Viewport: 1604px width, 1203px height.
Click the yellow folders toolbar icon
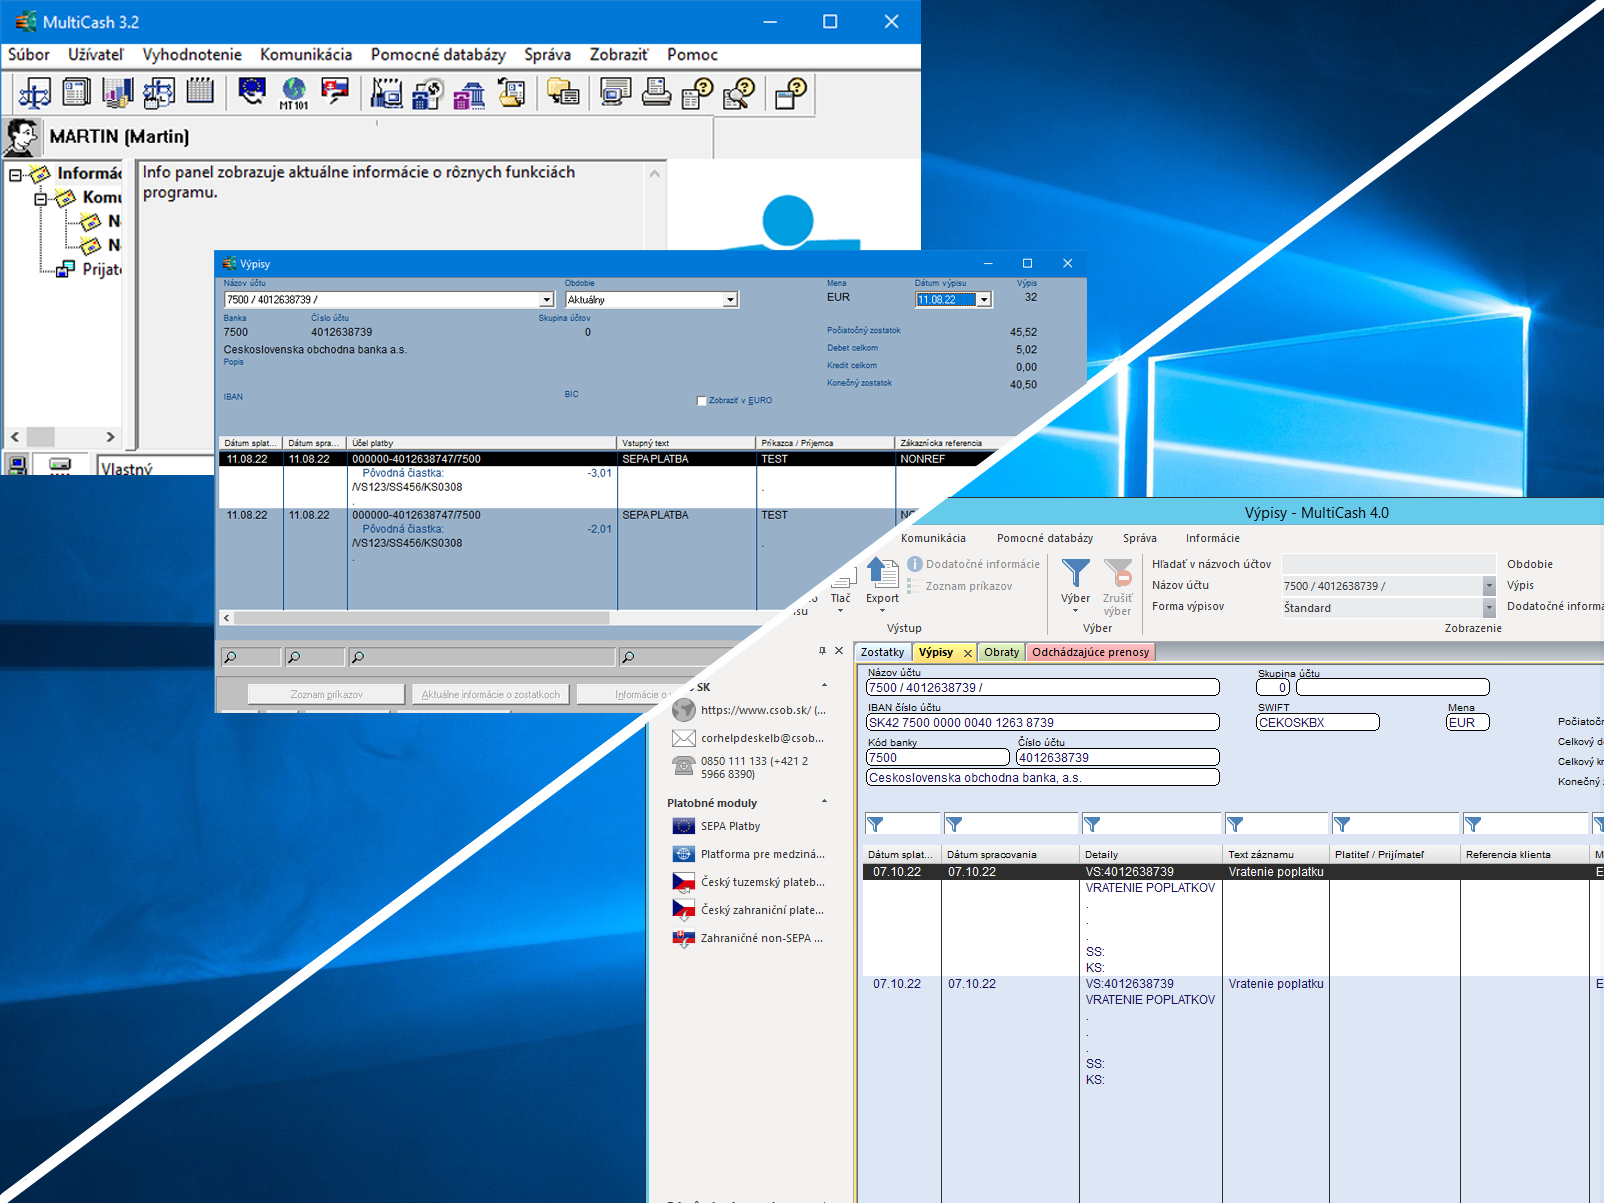[563, 93]
